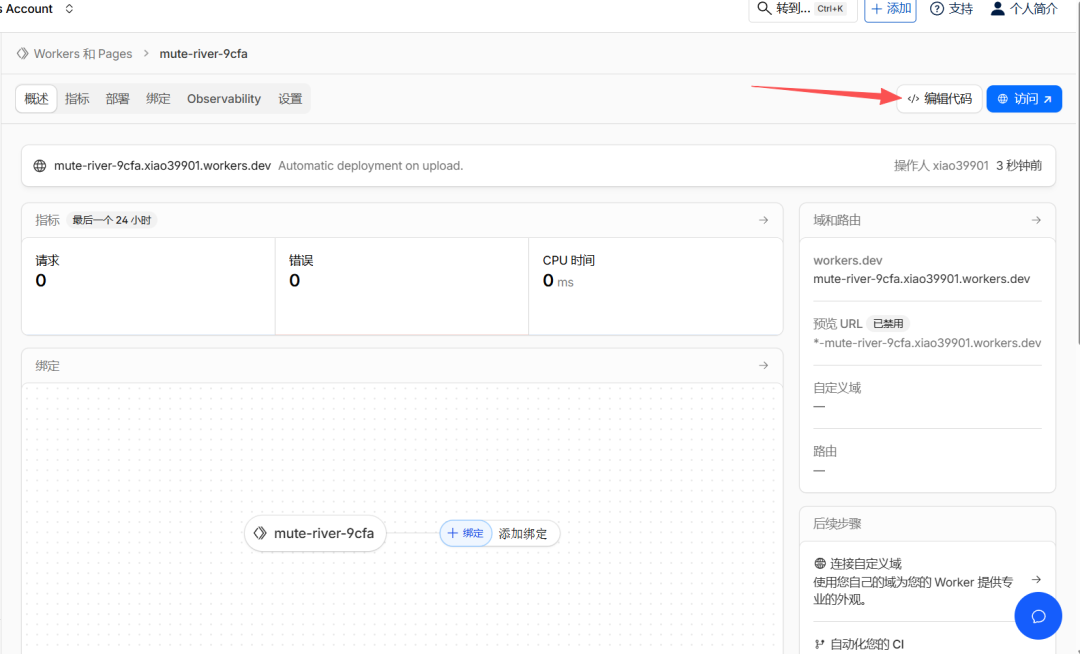Open the Observability tab
Image resolution: width=1080 pixels, height=654 pixels.
[224, 98]
